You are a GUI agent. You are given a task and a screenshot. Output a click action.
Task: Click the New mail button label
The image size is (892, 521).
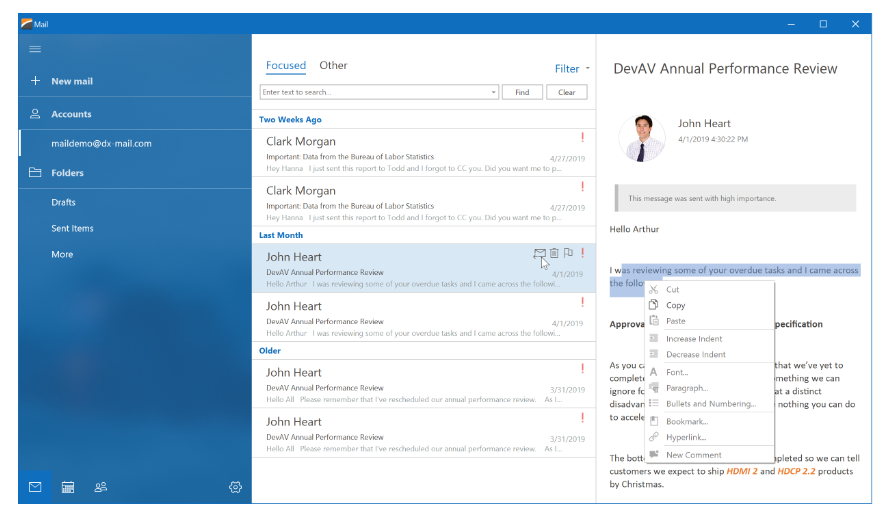pos(72,81)
